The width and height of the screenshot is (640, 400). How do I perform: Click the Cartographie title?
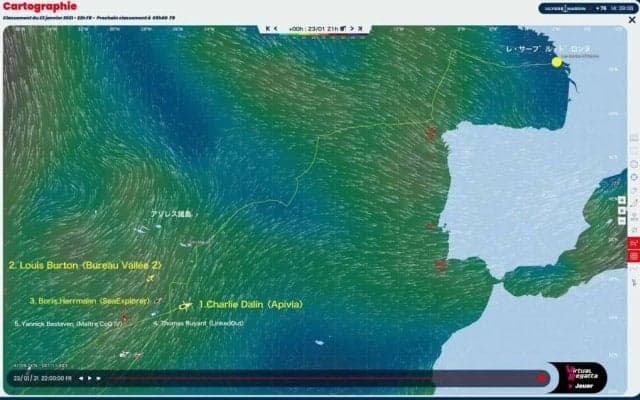coord(40,6)
